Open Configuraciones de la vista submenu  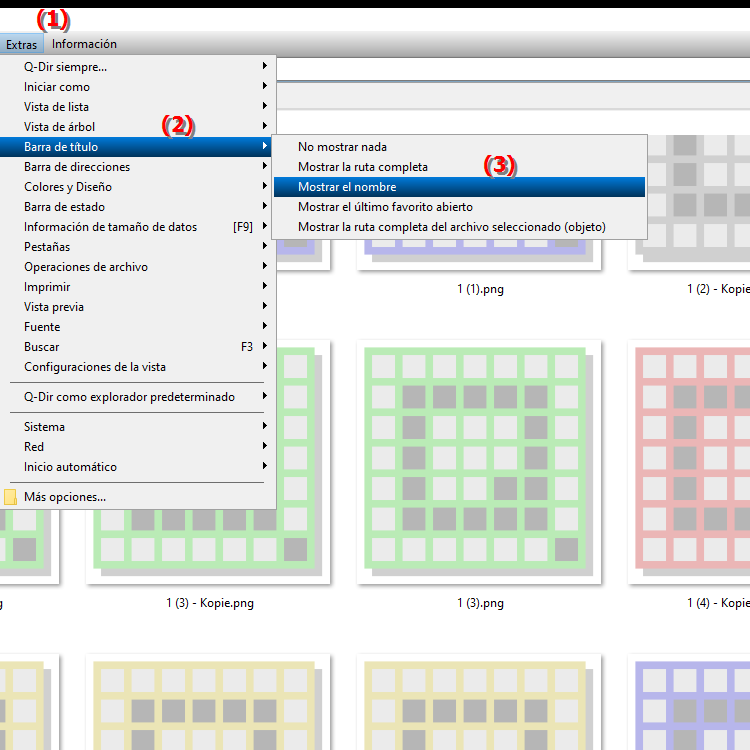point(138,367)
